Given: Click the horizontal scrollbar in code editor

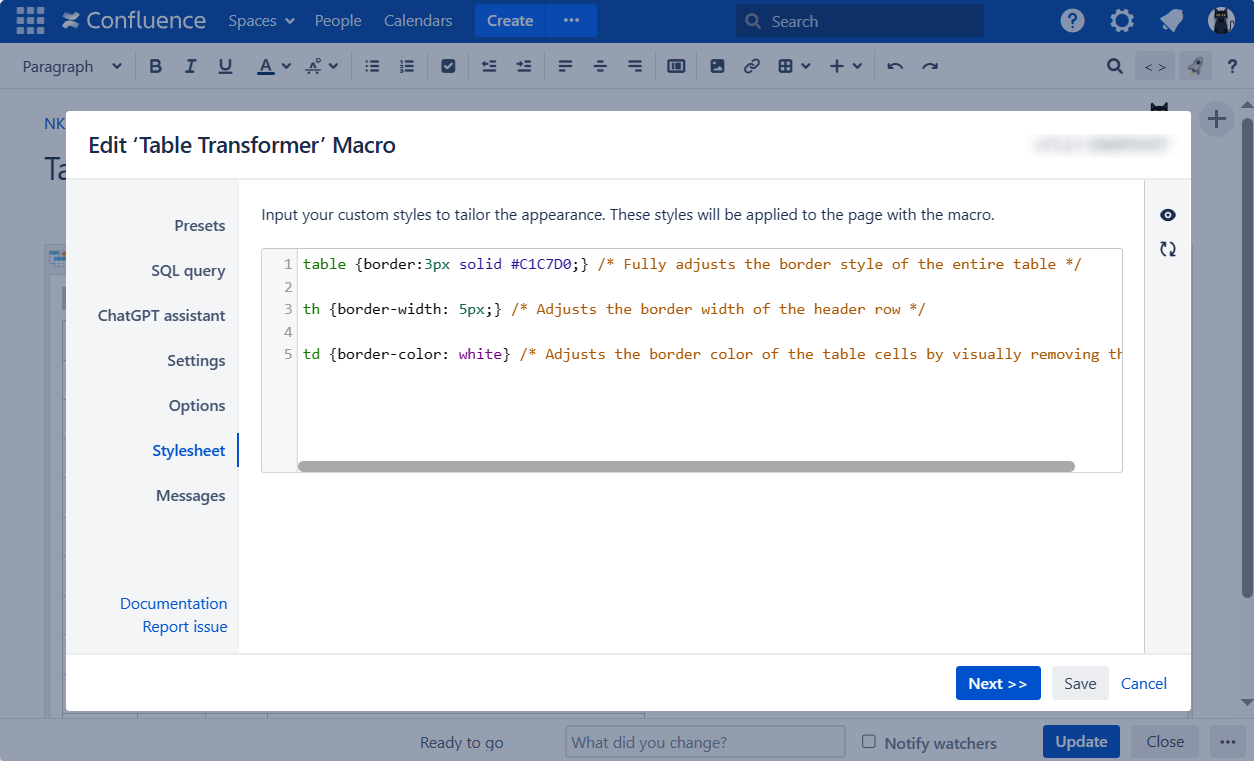Looking at the screenshot, I should (686, 466).
